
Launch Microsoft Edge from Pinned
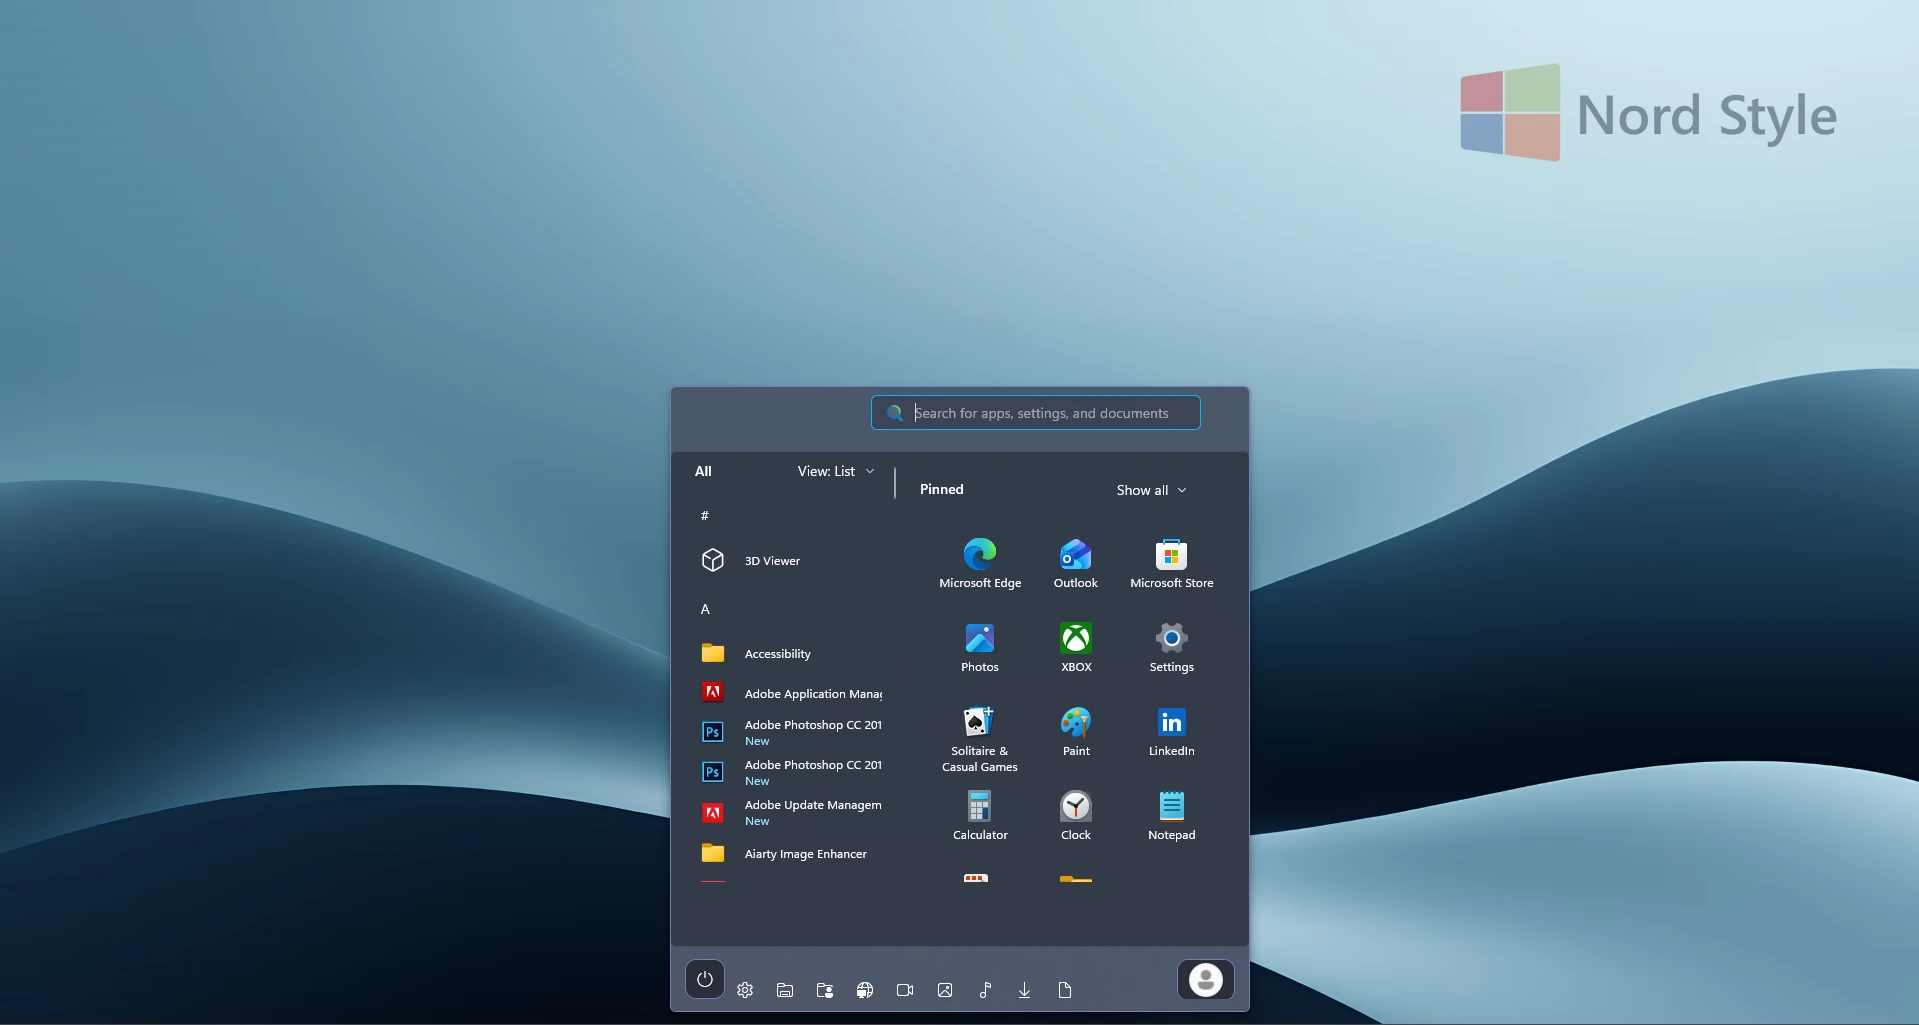pyautogui.click(x=980, y=564)
